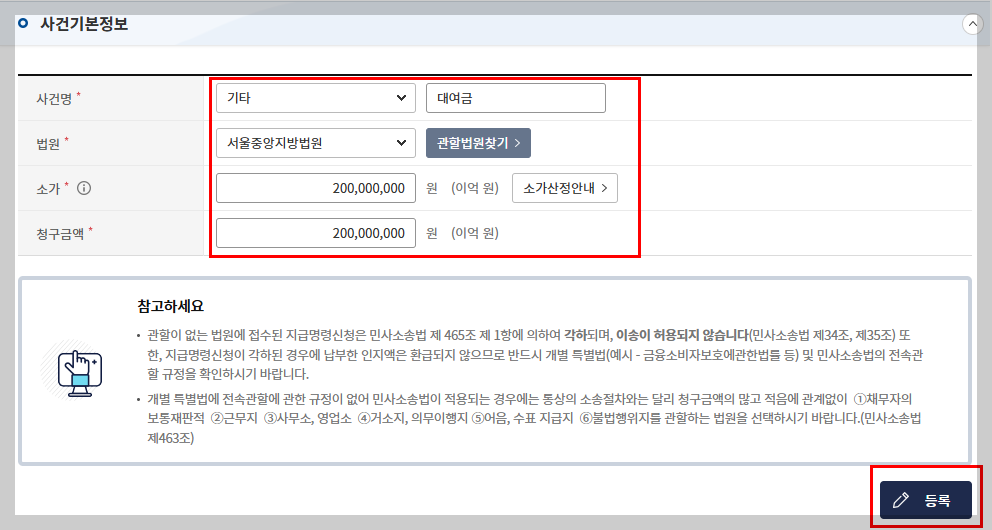Click the 대여금 case name input field

tap(516, 98)
